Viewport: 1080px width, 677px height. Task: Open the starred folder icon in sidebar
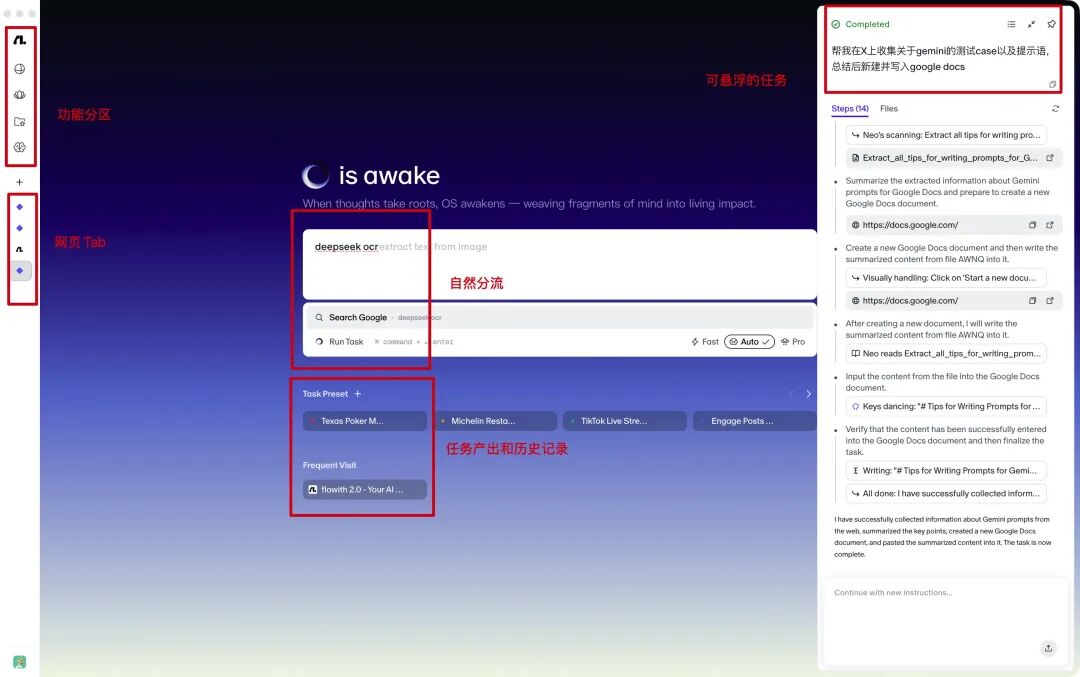[20, 122]
